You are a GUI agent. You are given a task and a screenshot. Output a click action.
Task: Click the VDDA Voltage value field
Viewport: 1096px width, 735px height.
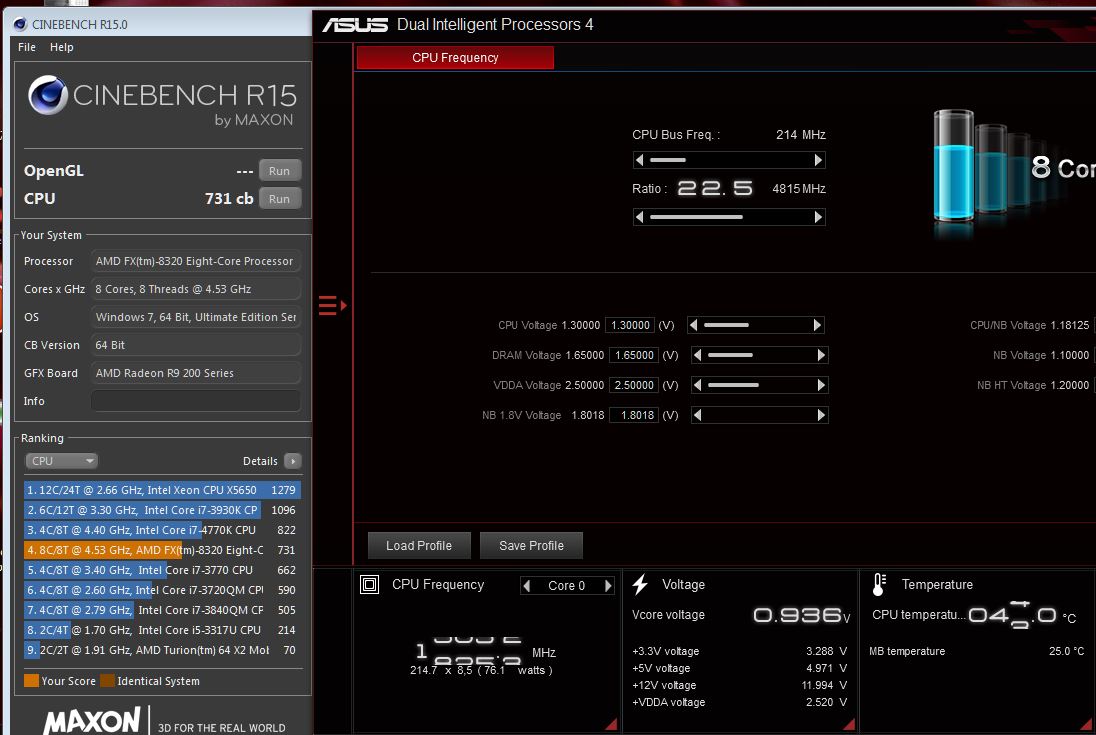pyautogui.click(x=634, y=385)
